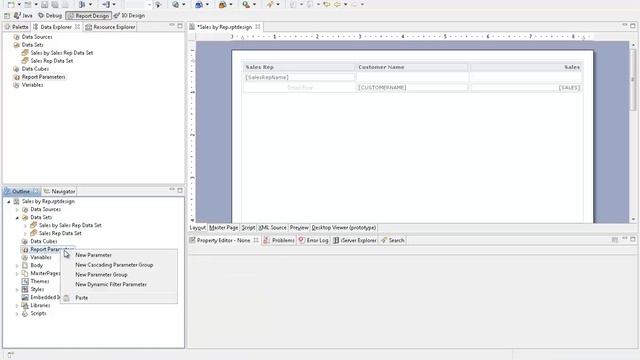Viewport: 640px width, 360px height.
Task: Open the Resource Explorer tab
Action: coord(110,27)
